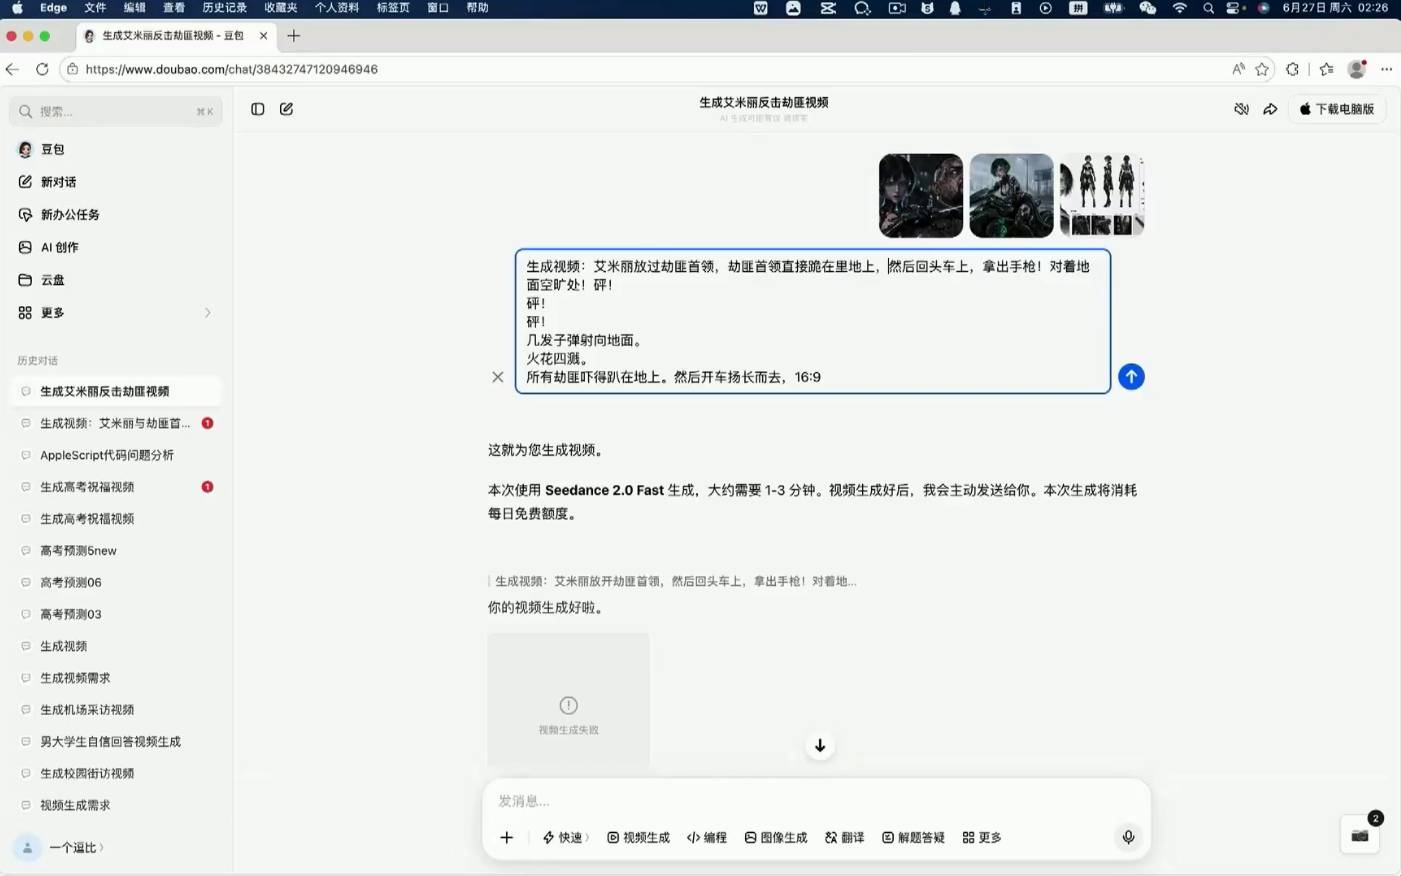1401x876 pixels.
Task: Start 新对话 from the sidebar
Action: pos(115,182)
